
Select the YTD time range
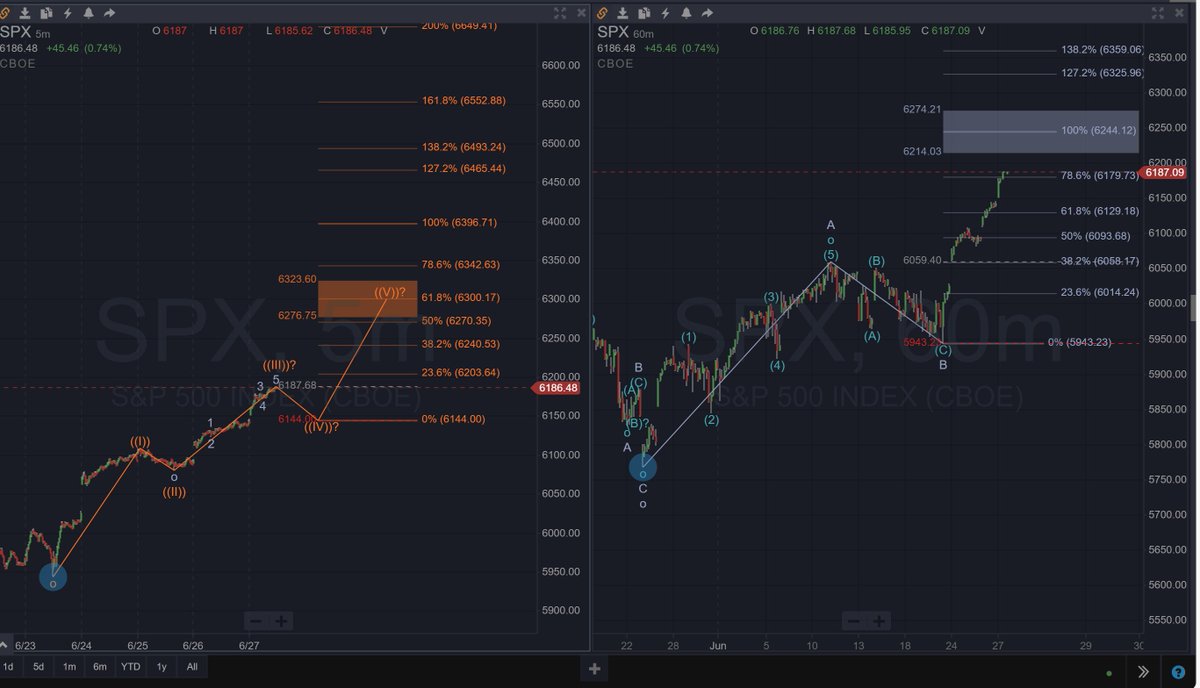(131, 666)
